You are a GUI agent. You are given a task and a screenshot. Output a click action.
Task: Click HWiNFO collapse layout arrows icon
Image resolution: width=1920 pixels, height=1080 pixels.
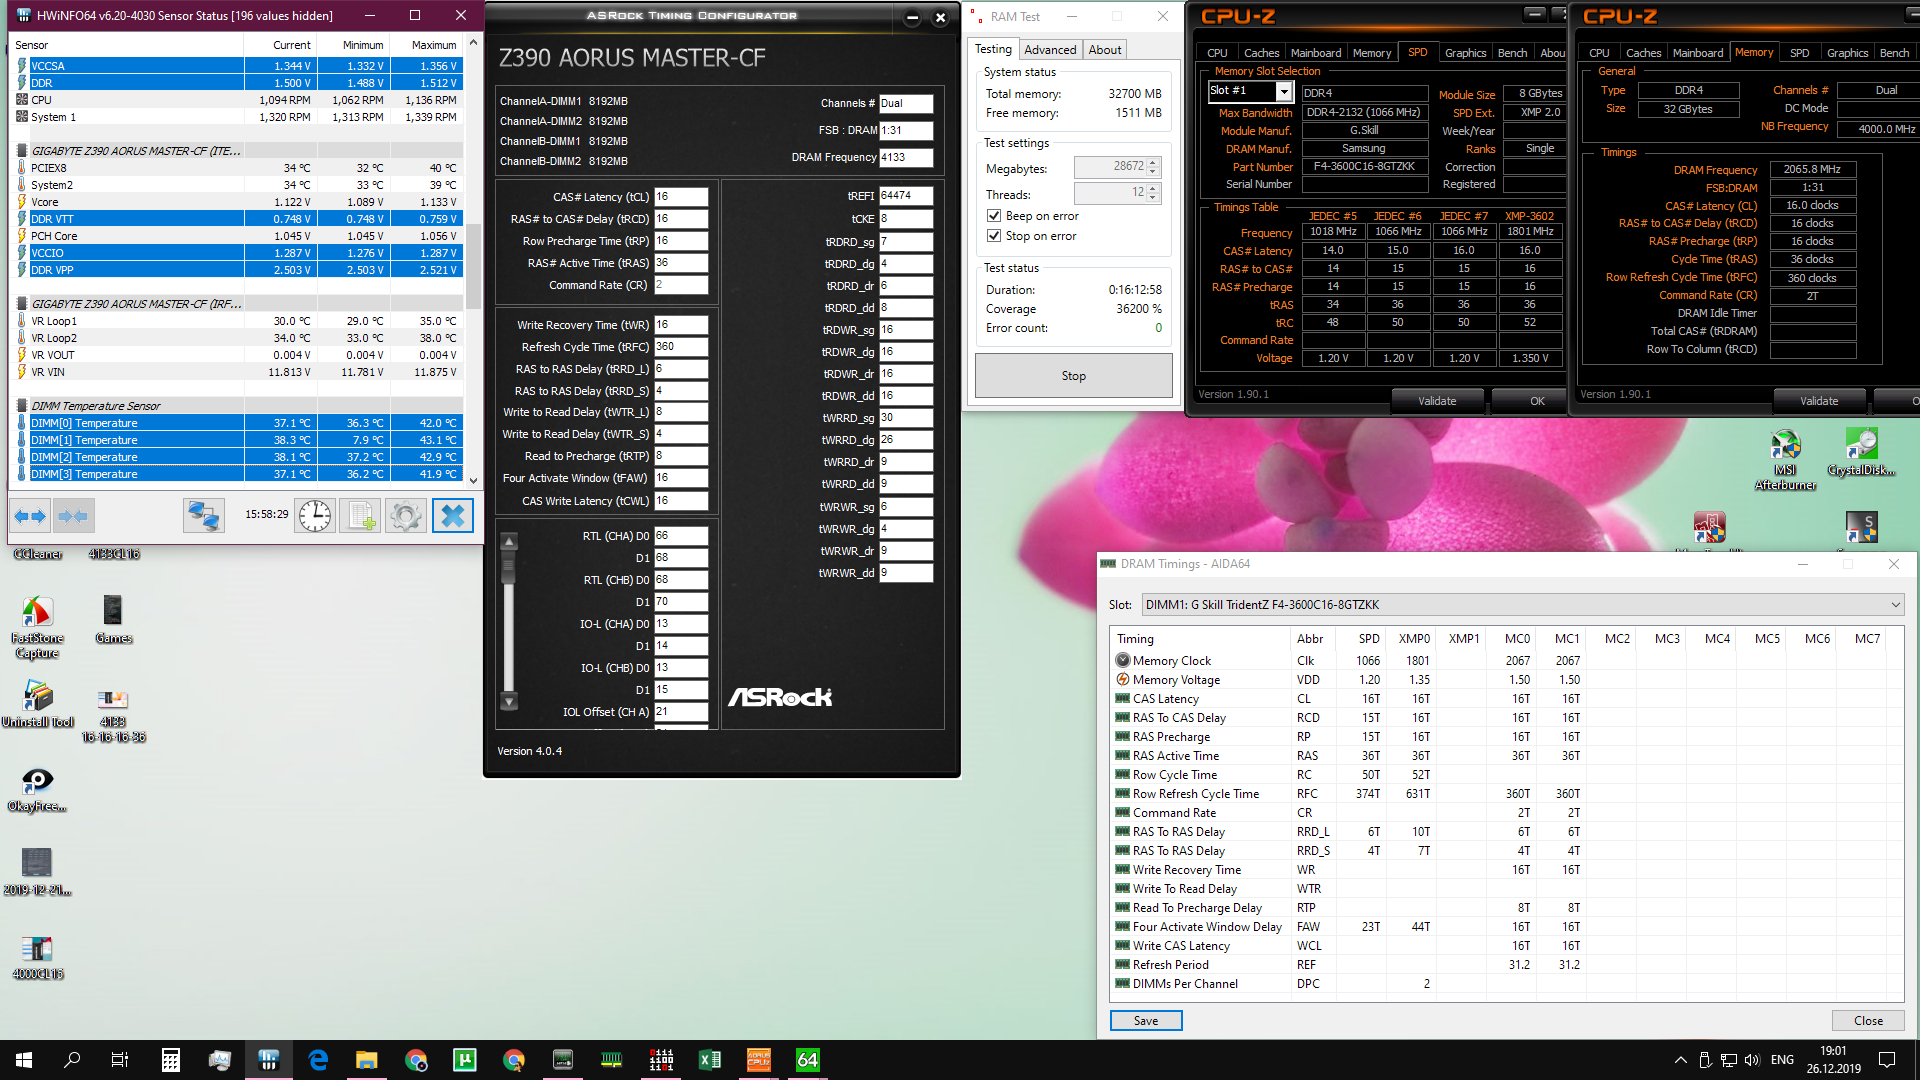[x=73, y=516]
